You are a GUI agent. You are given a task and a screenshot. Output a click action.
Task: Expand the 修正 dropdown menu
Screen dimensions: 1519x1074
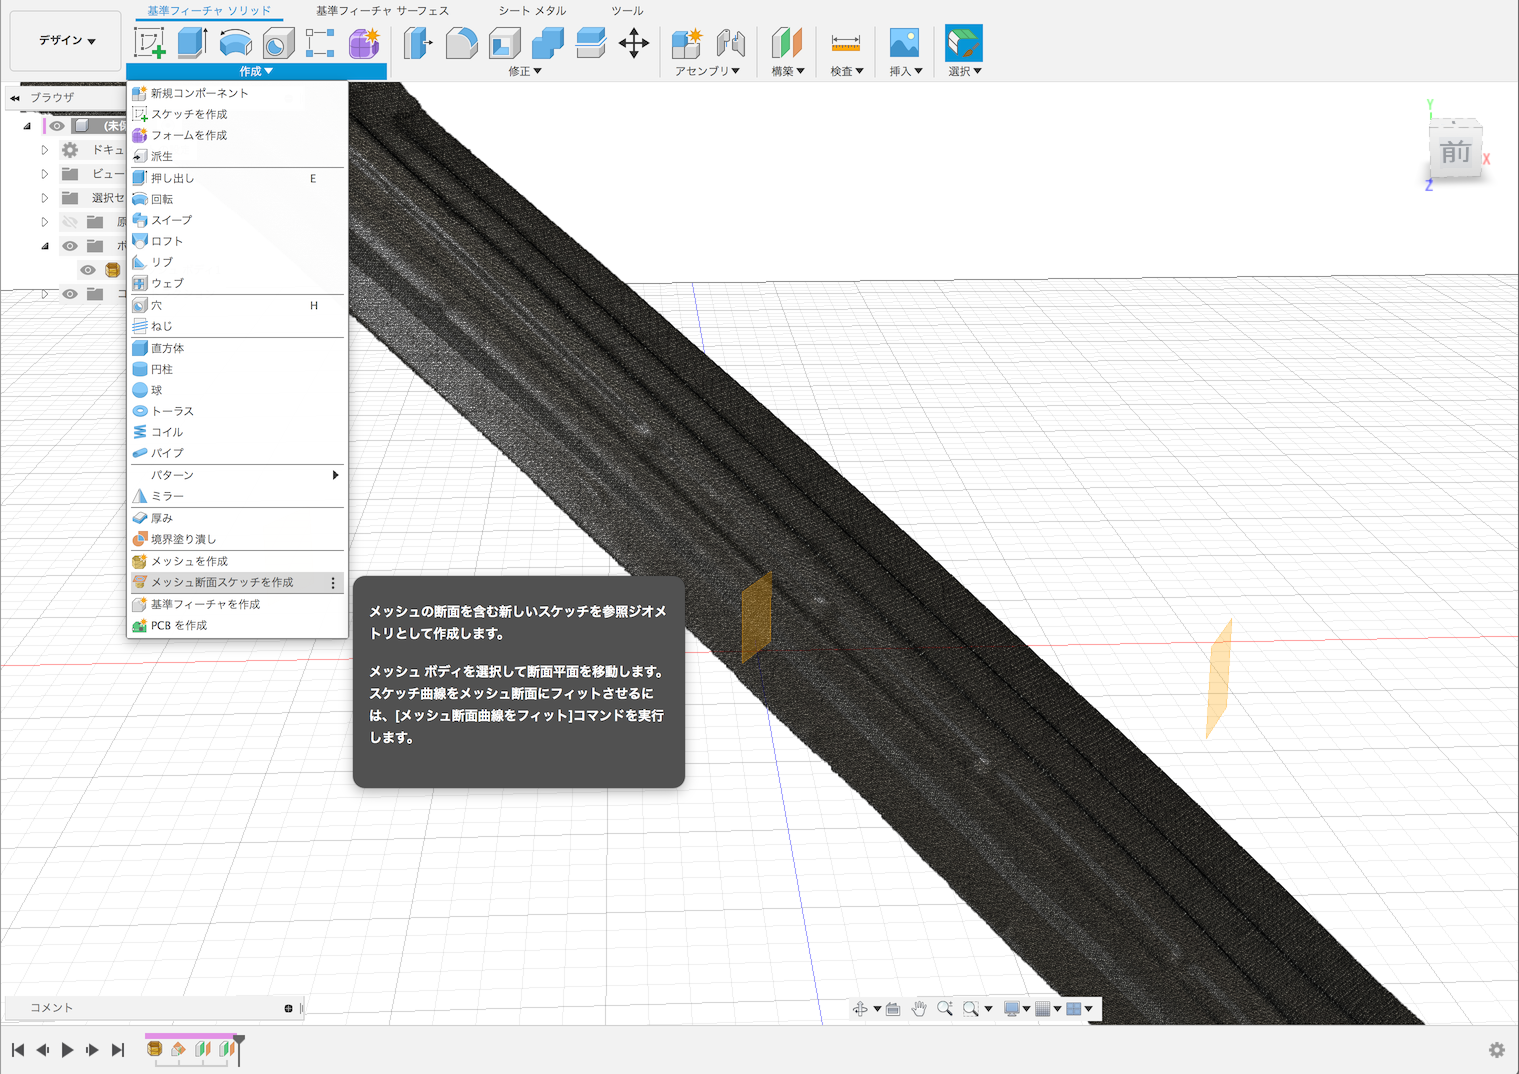pyautogui.click(x=525, y=71)
